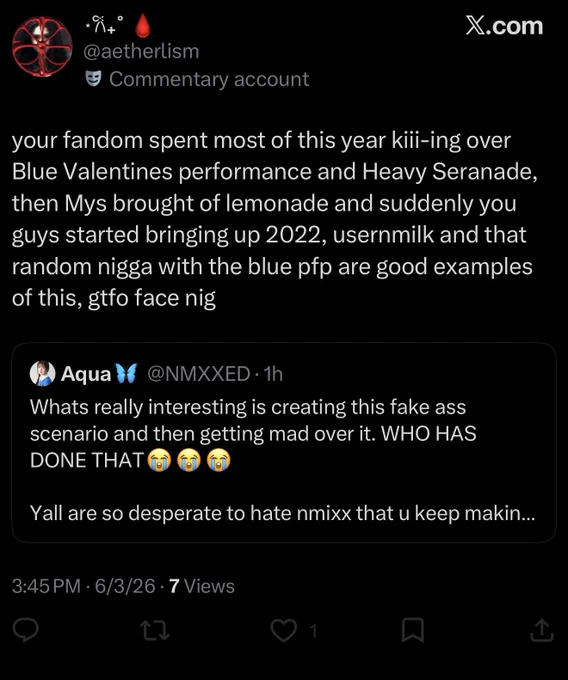The height and width of the screenshot is (680, 568).
Task: Open the red circular profile picture
Action: click(42, 46)
